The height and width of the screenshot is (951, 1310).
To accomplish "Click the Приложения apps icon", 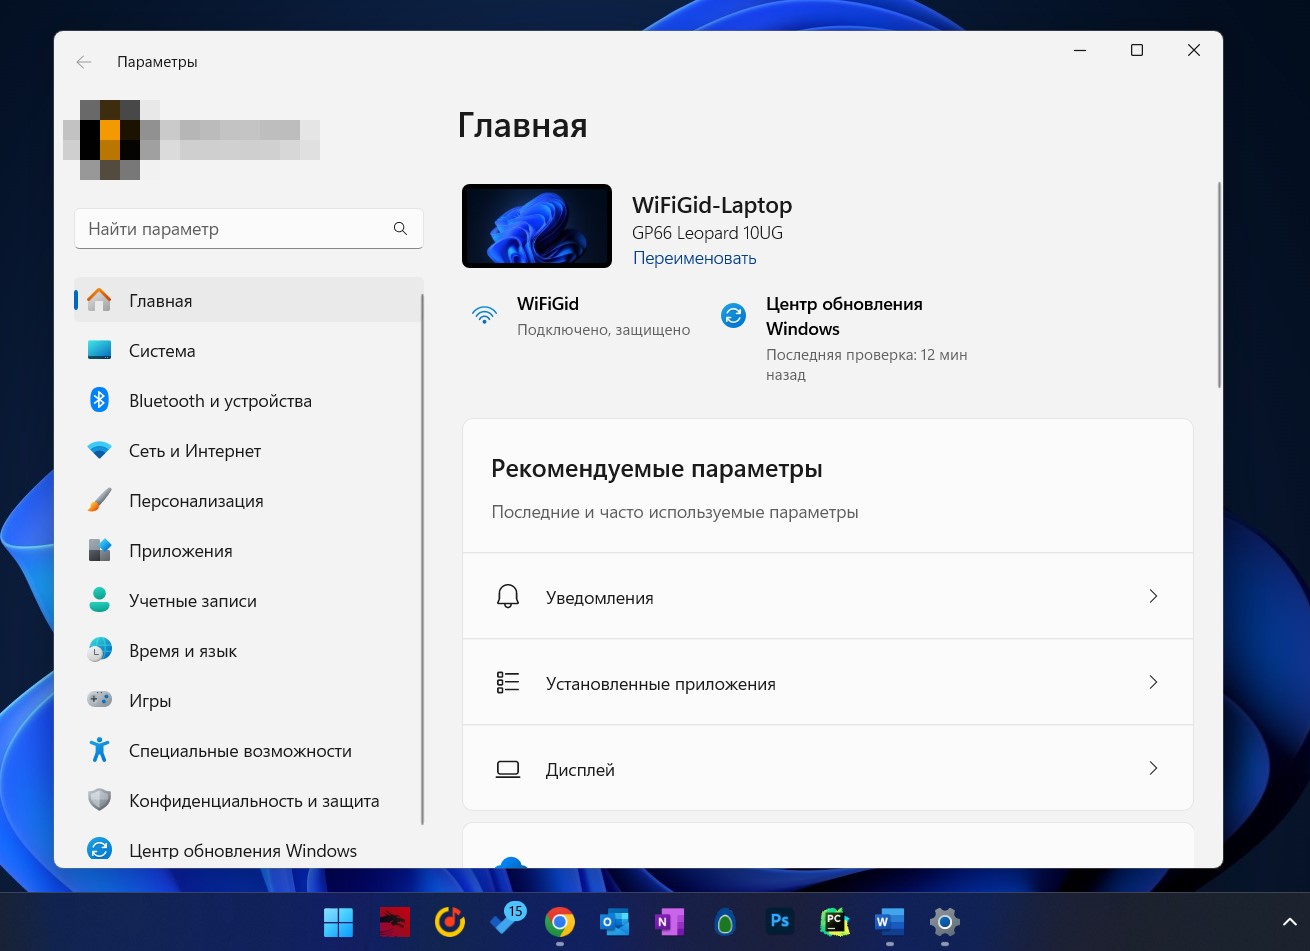I will tap(99, 550).
